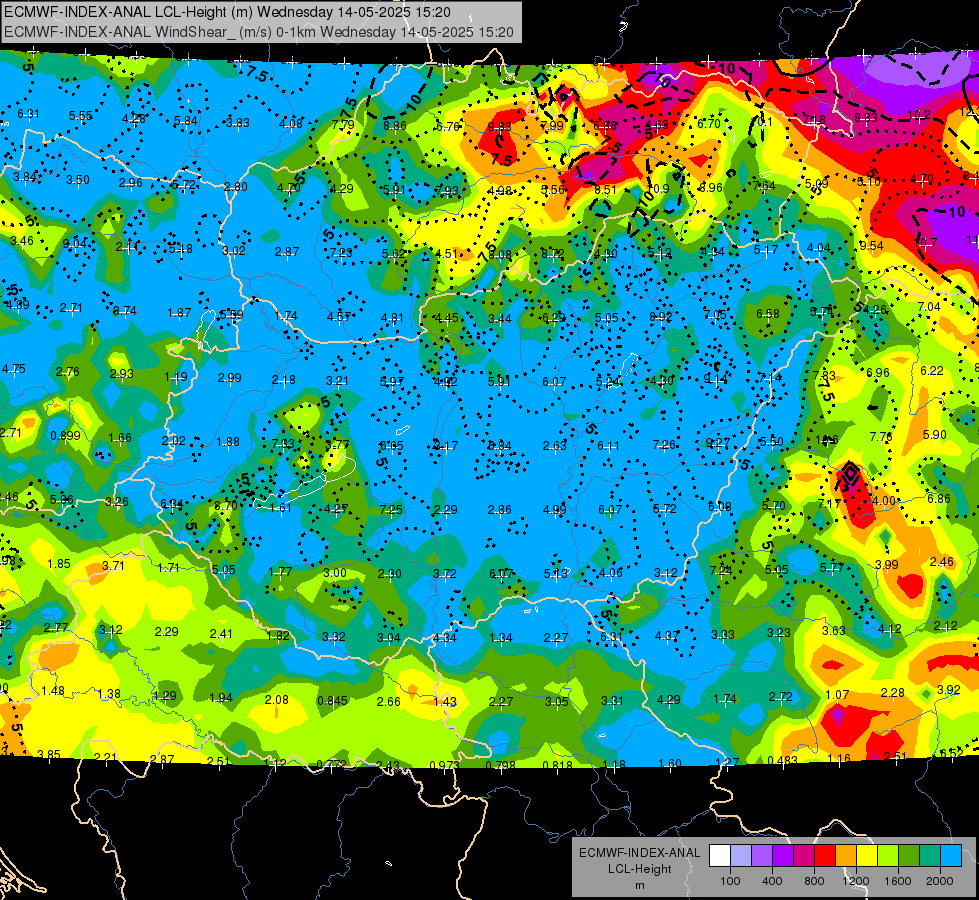
Task: Click the teal legend color swatch
Action: [930, 856]
